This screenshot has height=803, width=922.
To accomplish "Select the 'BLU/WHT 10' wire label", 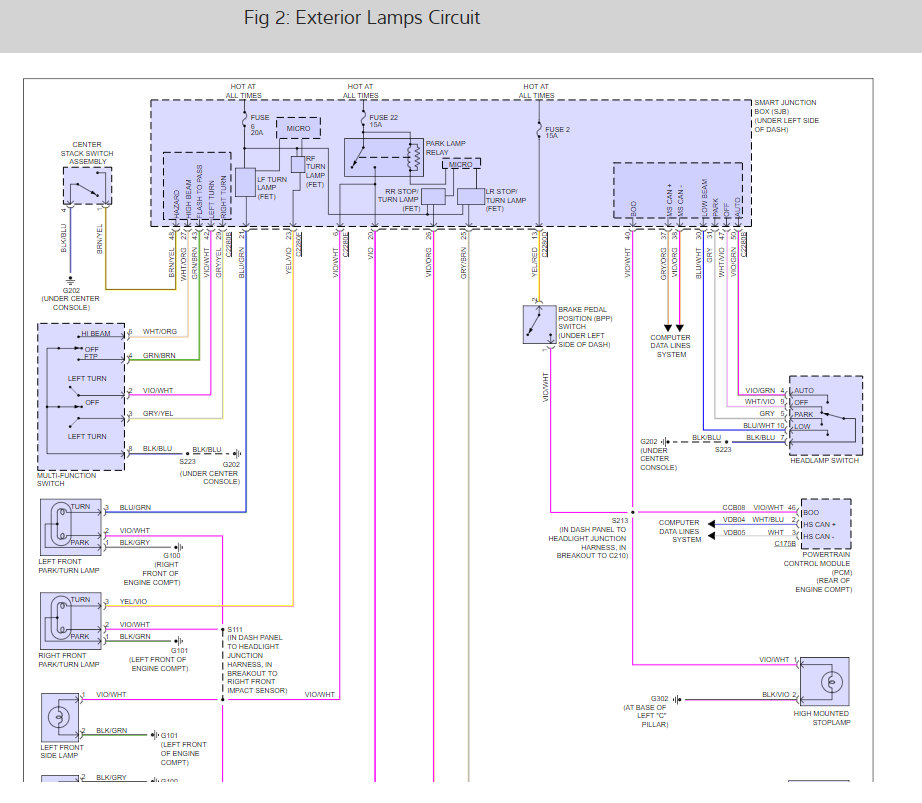I will pyautogui.click(x=763, y=426).
